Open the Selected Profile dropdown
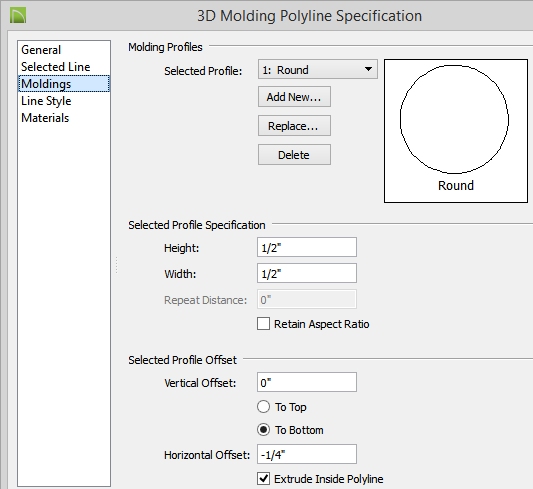Screen dimensions: 533x489 tap(317, 70)
